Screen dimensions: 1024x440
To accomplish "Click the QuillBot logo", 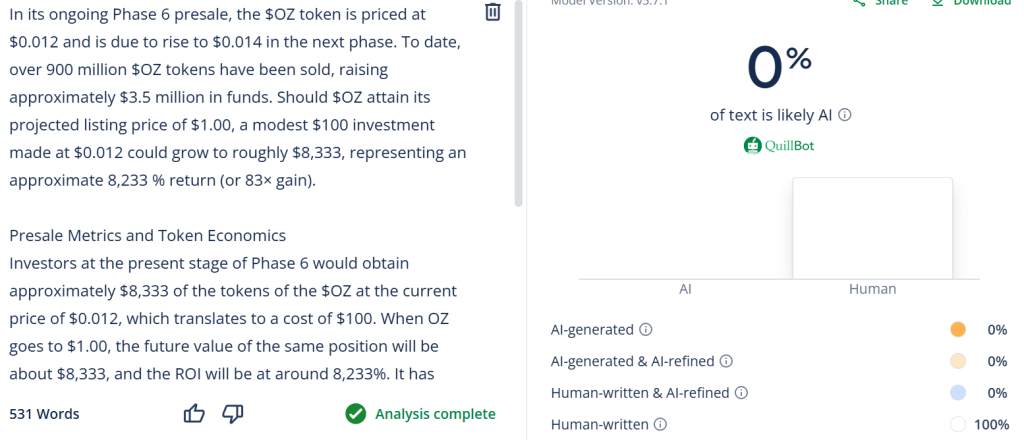I will click(x=779, y=145).
